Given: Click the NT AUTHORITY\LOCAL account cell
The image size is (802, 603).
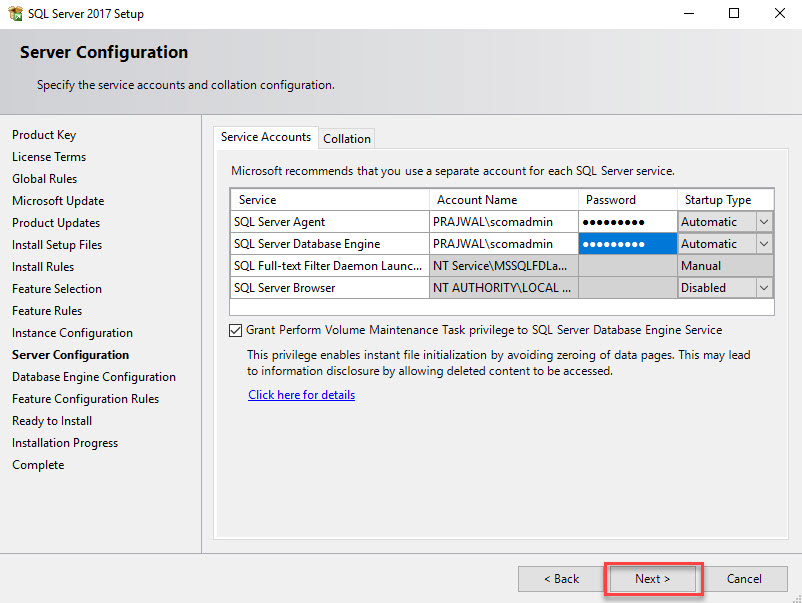Looking at the screenshot, I should coord(504,288).
